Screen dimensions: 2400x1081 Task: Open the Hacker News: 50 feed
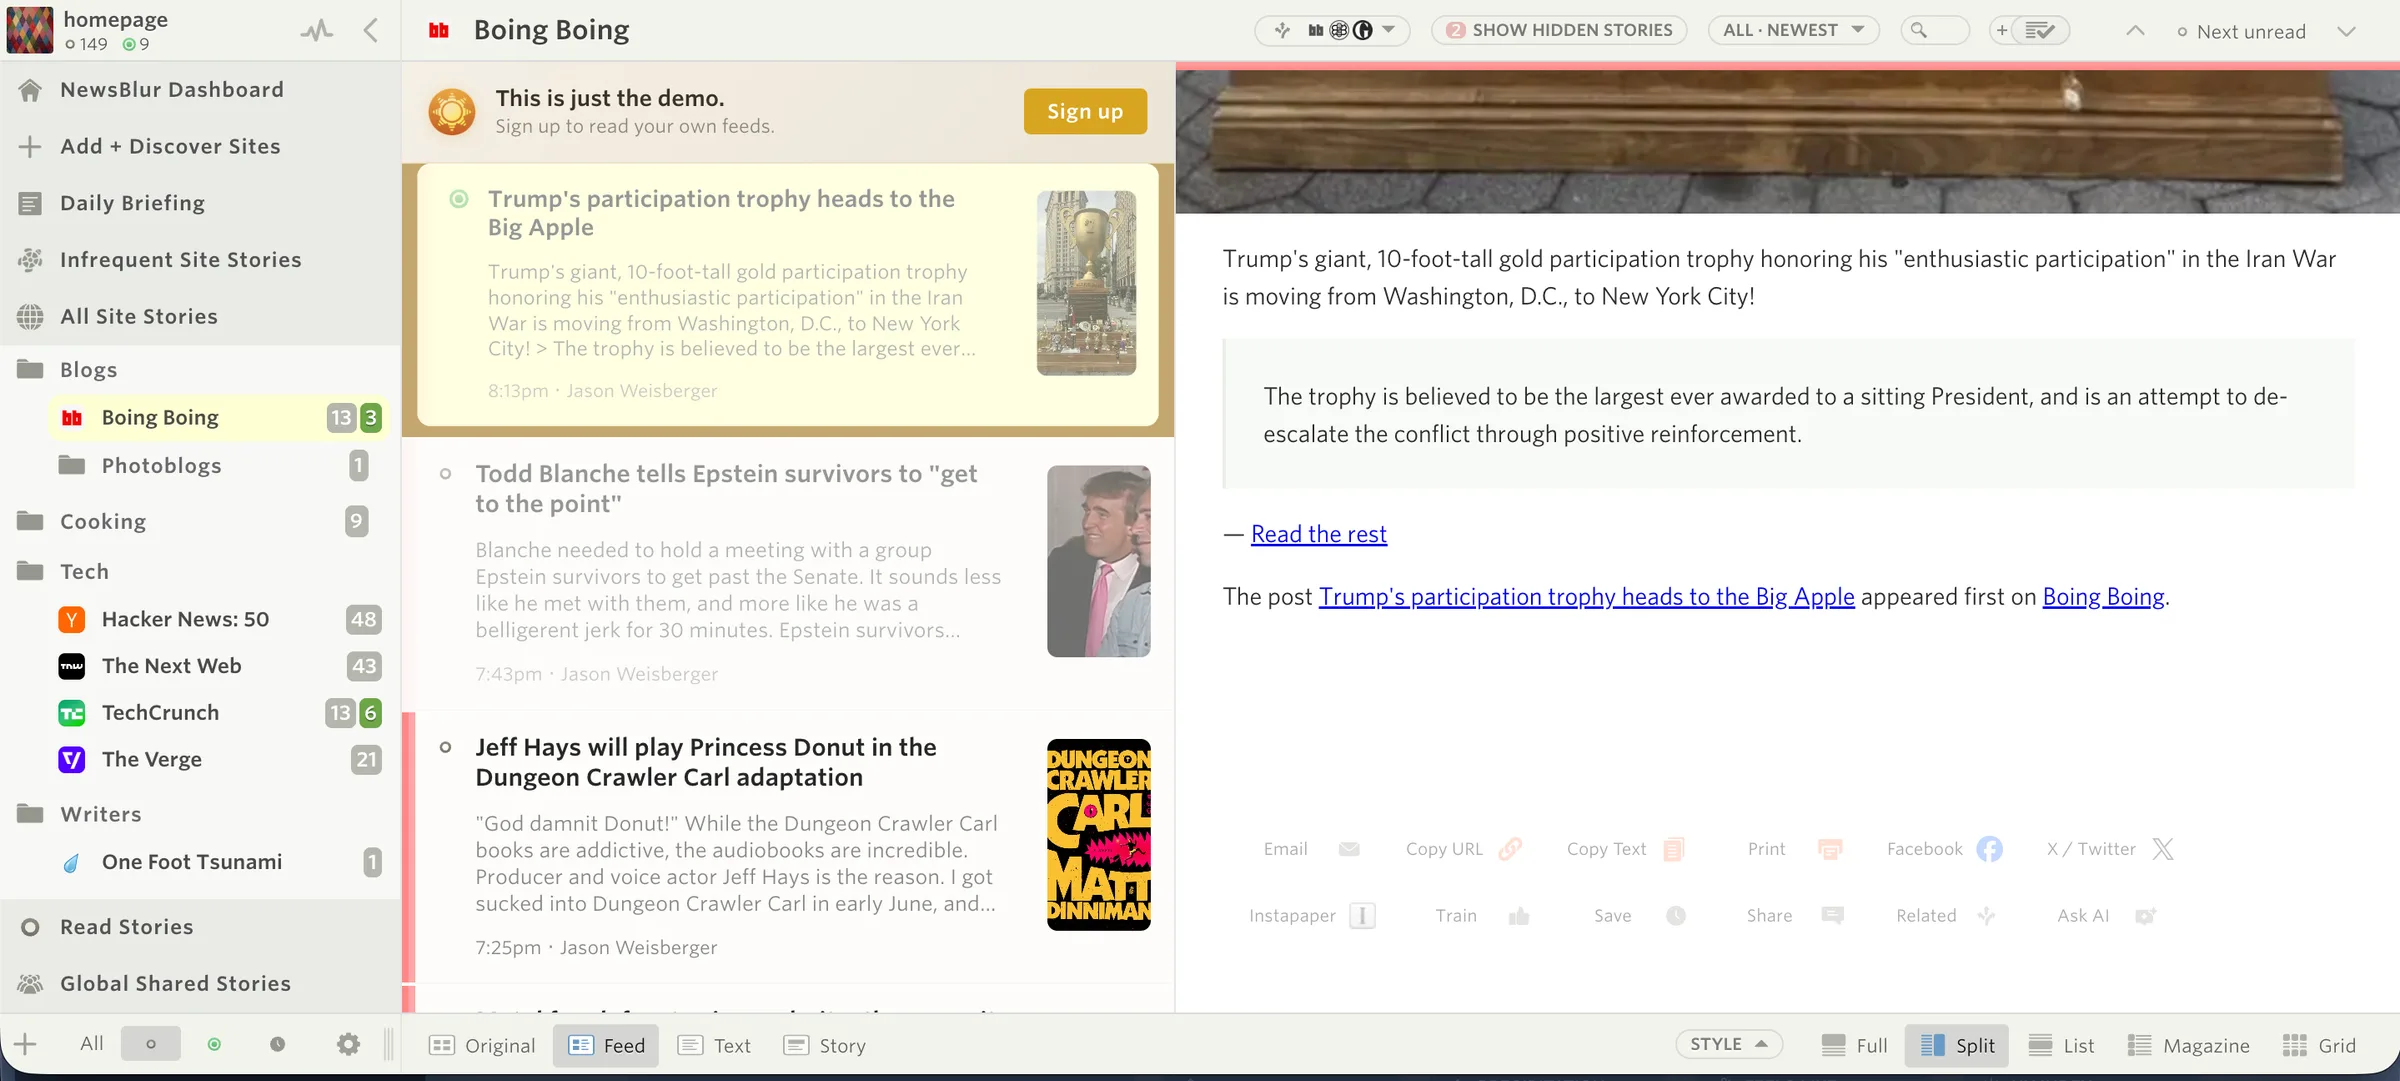216,619
